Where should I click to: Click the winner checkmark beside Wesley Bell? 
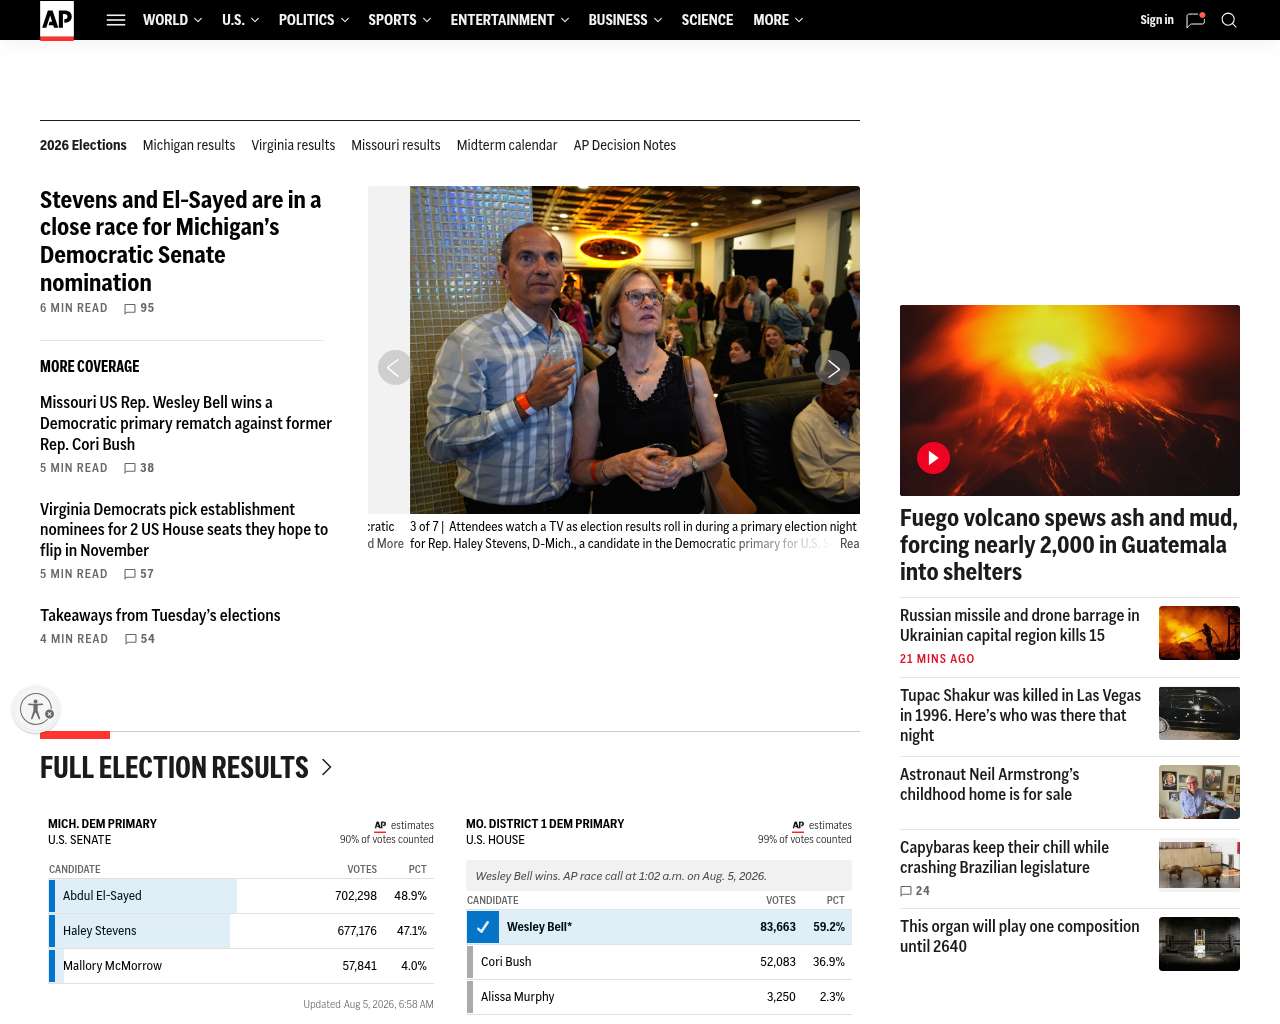click(483, 927)
